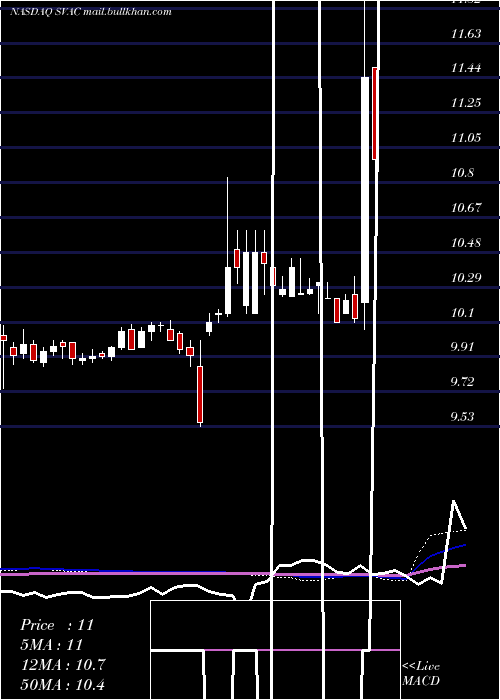Click the 11.05 price axis label
The width and height of the screenshot is (500, 700).
[x=466, y=138]
